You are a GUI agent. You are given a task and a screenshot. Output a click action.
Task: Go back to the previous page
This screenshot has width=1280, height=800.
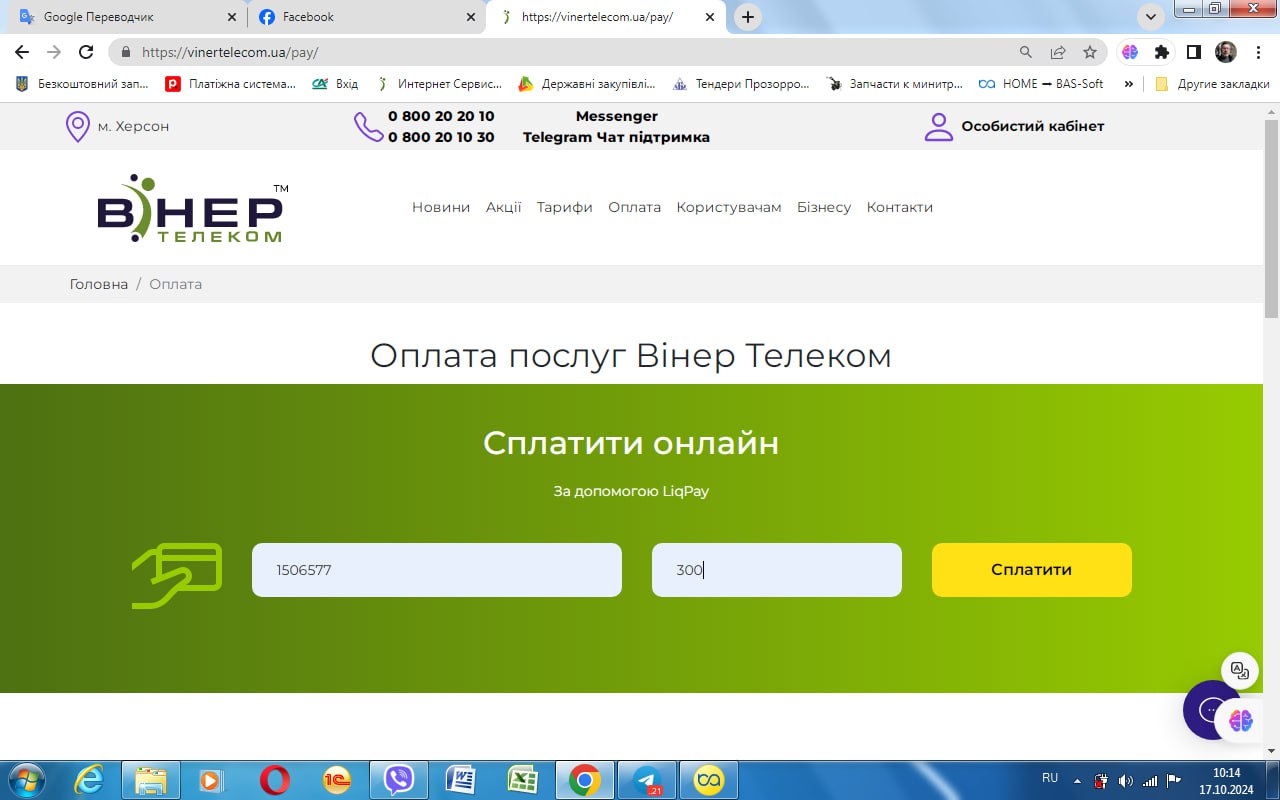[22, 52]
